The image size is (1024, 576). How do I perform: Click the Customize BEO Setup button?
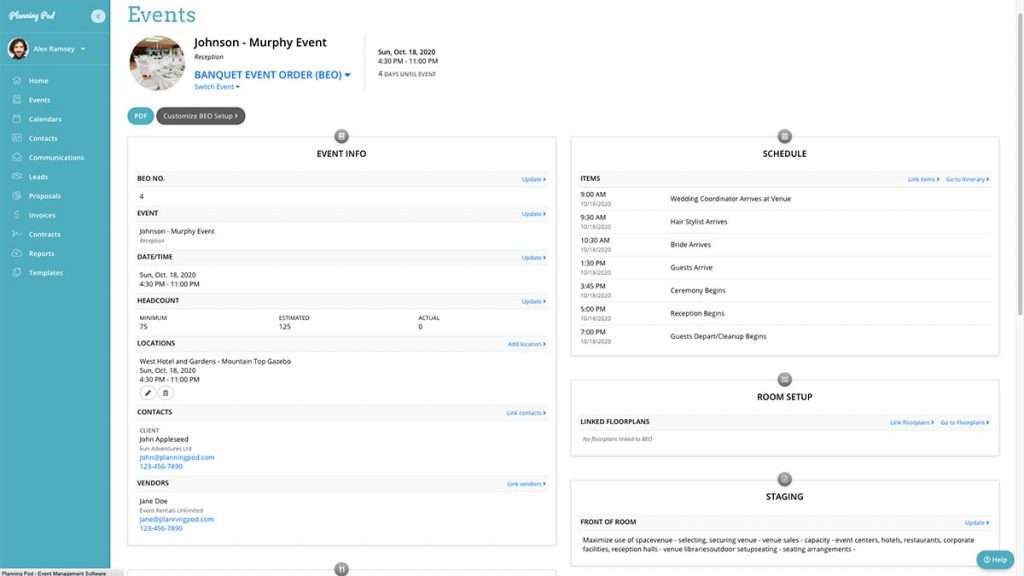pos(200,116)
